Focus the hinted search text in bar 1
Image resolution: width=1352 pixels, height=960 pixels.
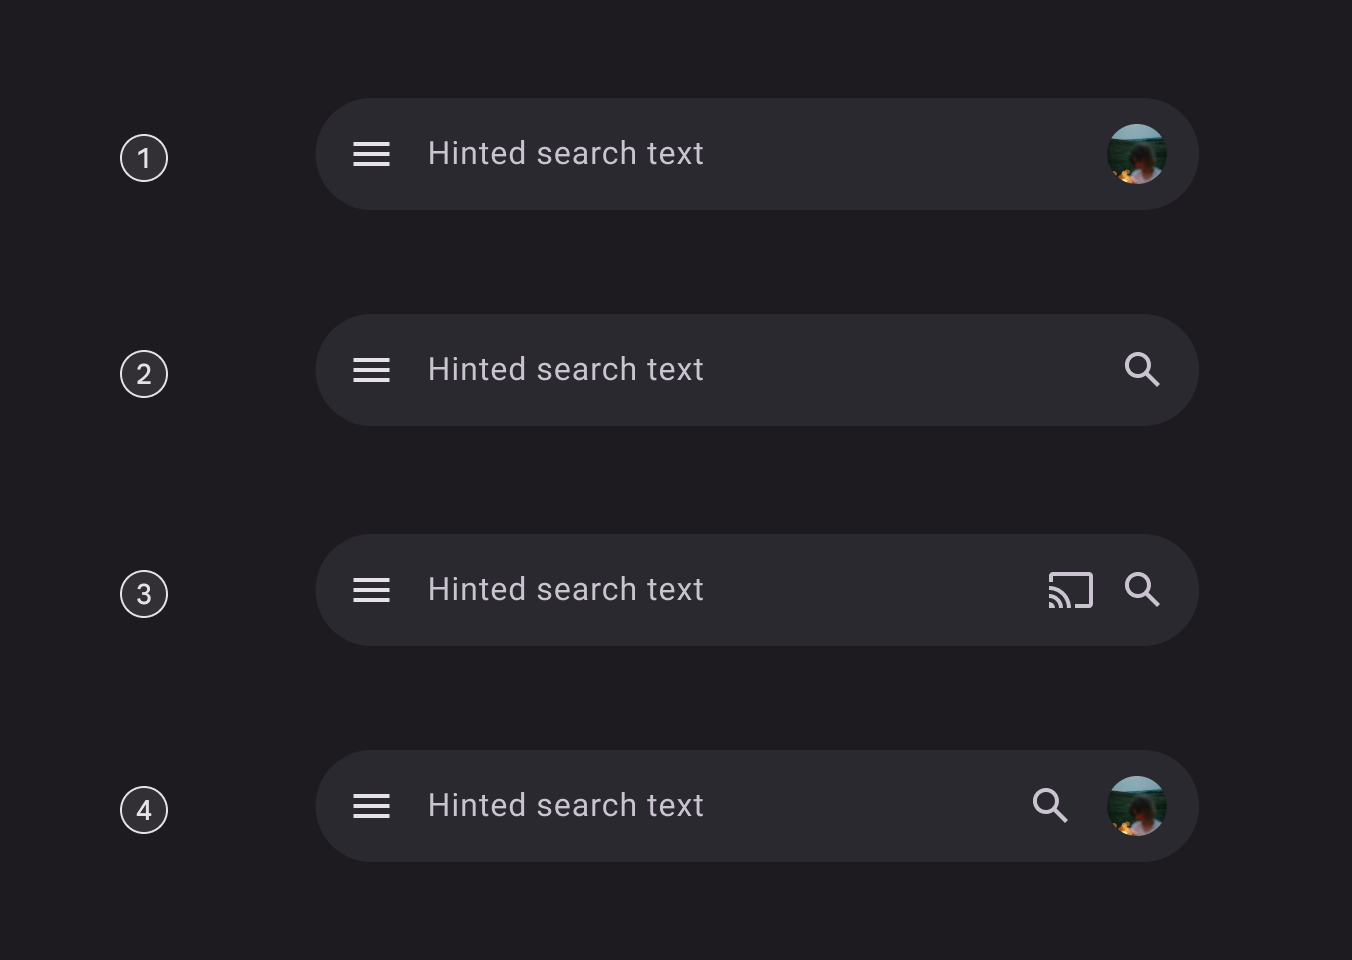[x=565, y=154]
